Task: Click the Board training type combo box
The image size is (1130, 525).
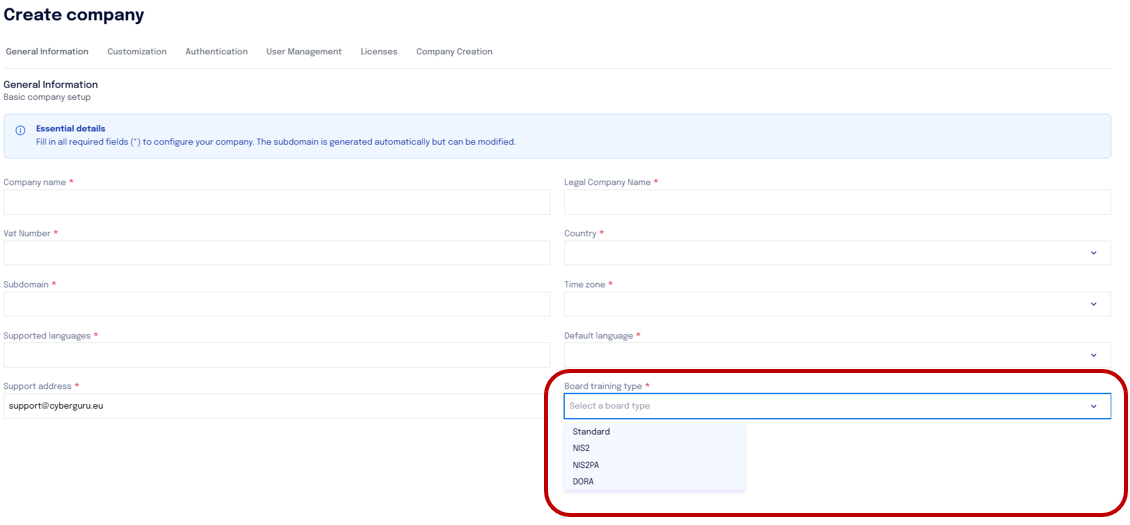Action: pyautogui.click(x=837, y=406)
